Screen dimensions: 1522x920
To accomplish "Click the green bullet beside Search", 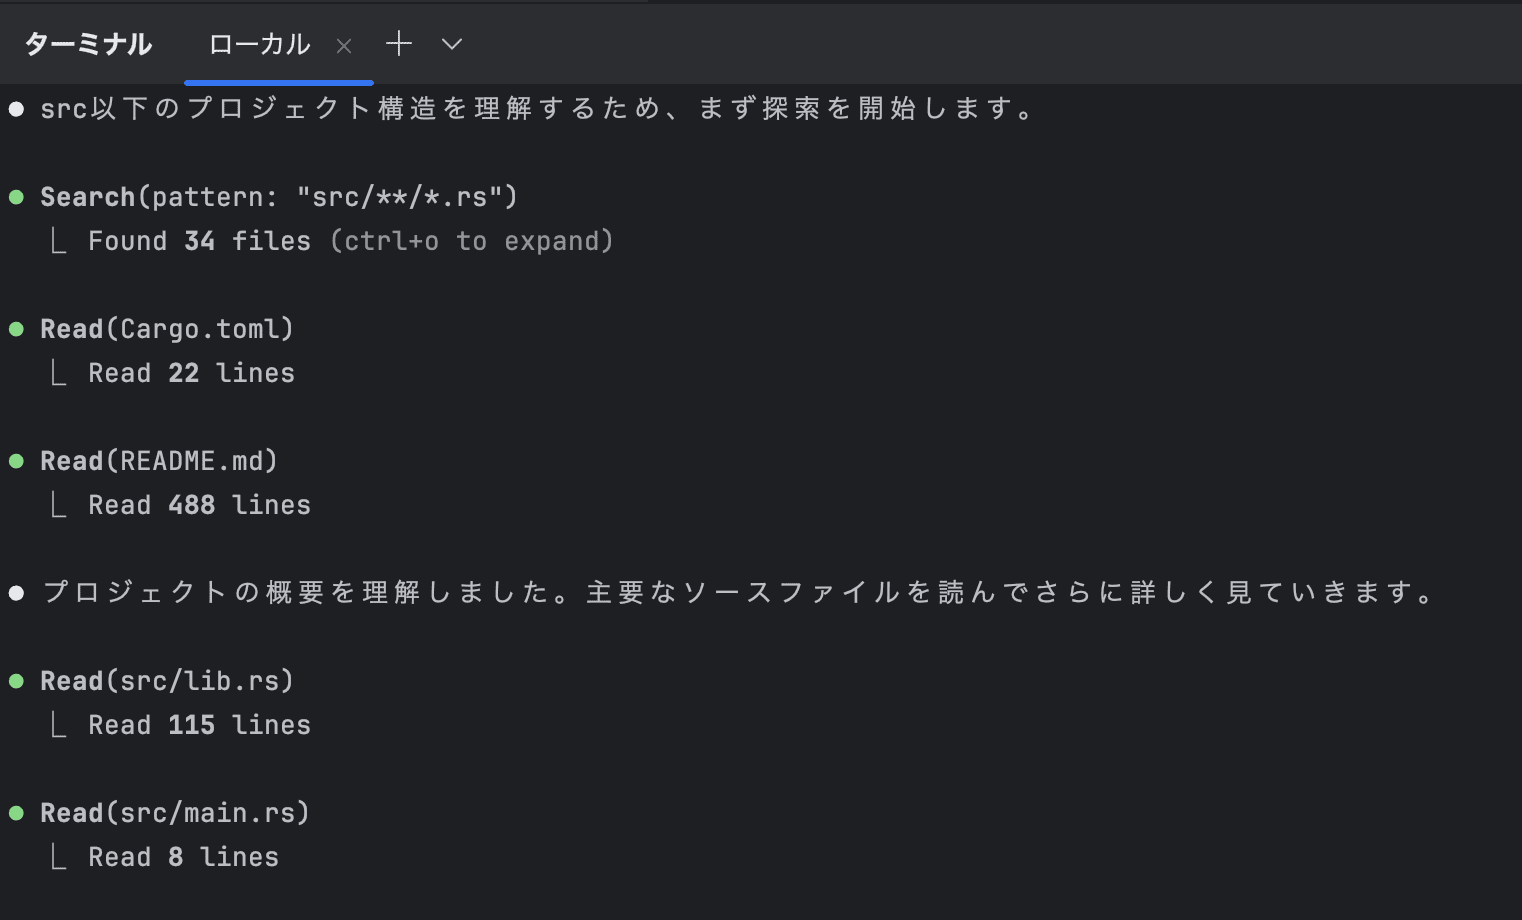I will [x=17, y=197].
